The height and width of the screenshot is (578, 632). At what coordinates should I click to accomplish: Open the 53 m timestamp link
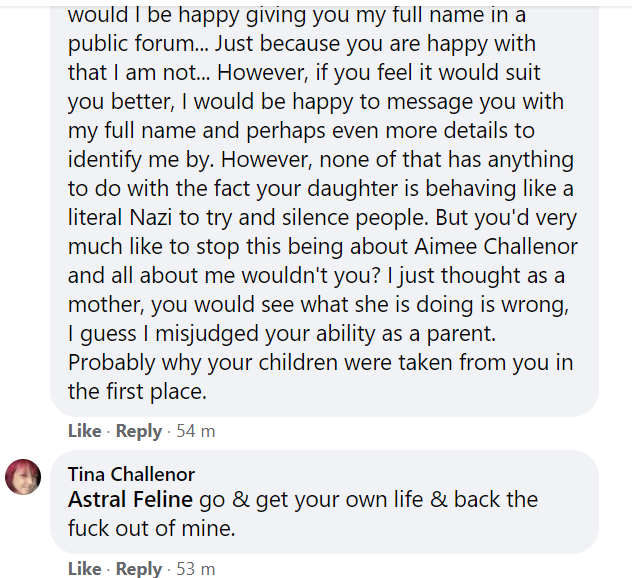coord(195,569)
